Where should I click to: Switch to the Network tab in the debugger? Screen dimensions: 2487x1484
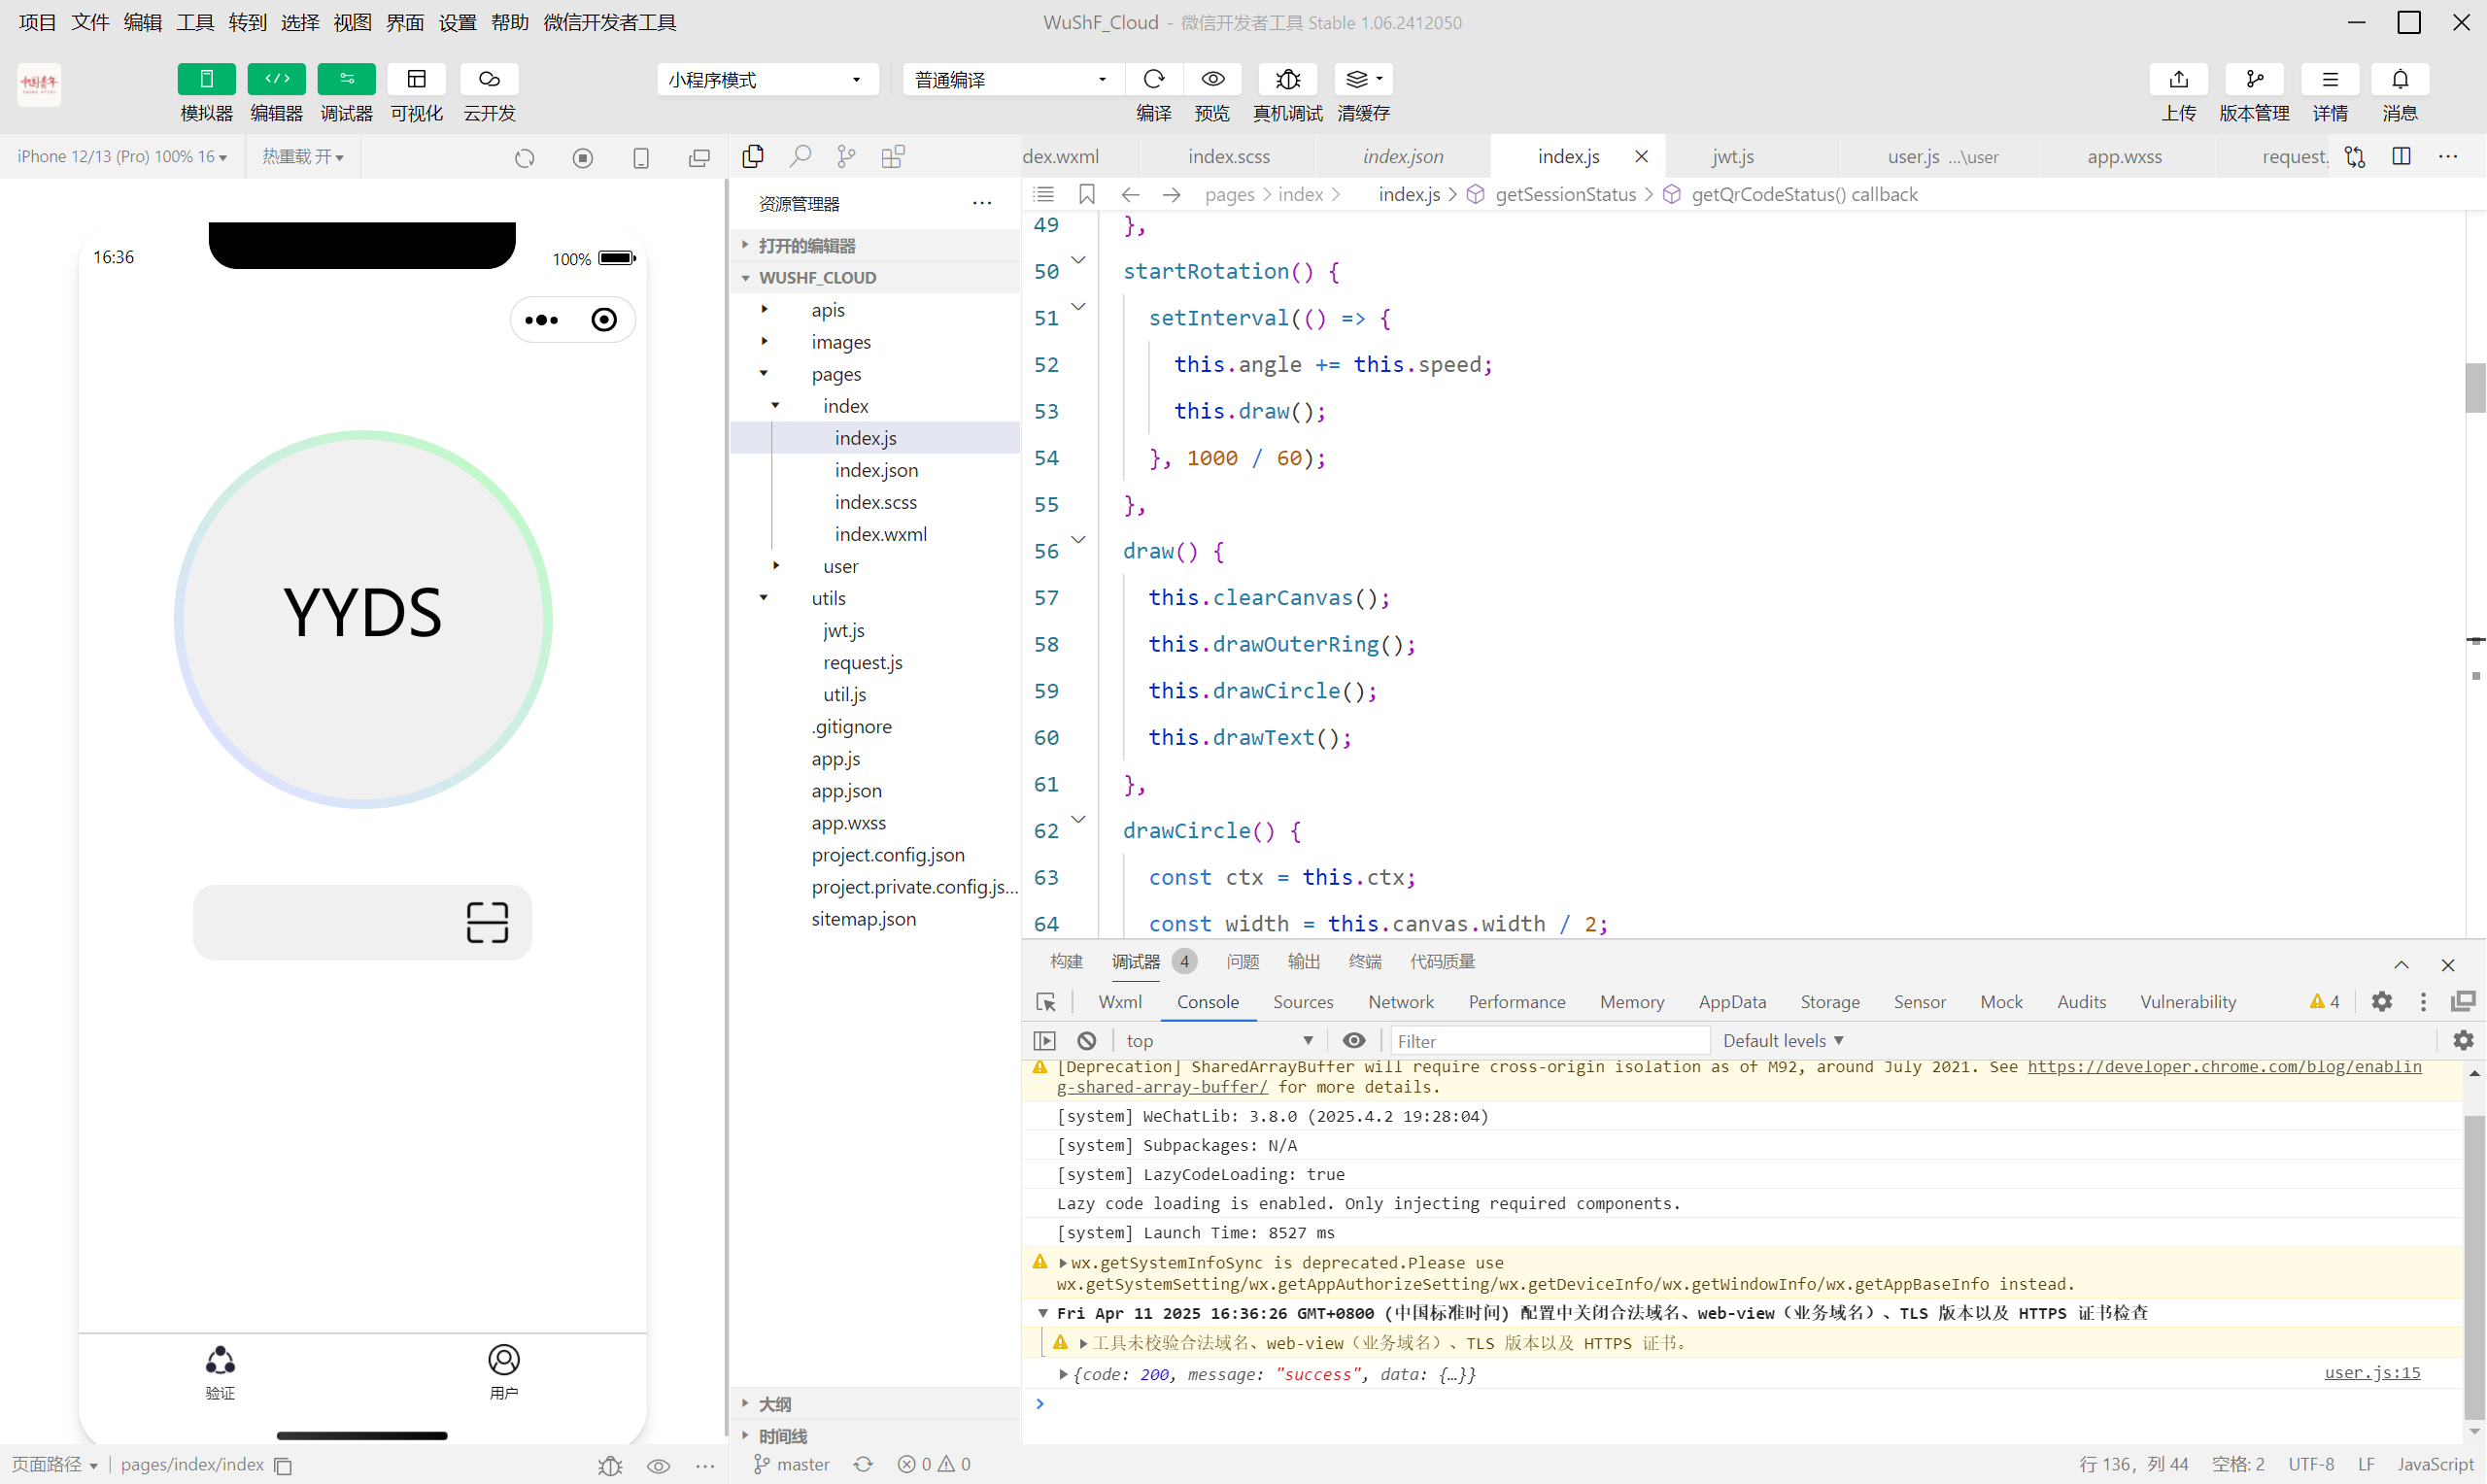click(1400, 1002)
